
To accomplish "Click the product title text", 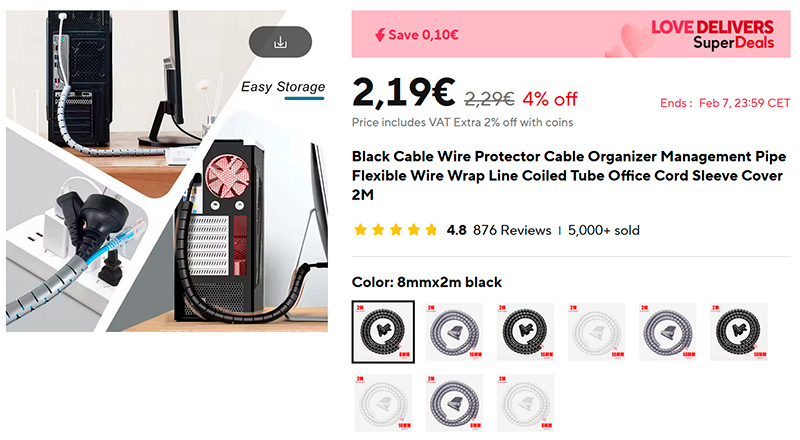I will [570, 175].
